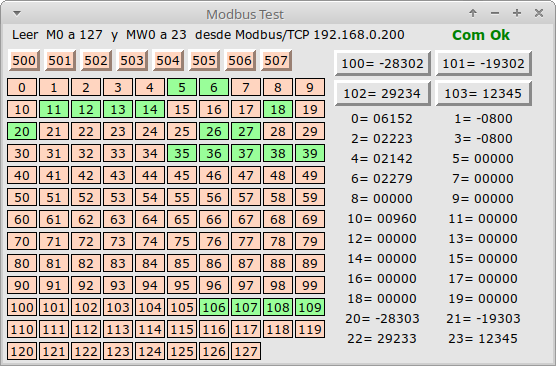
Task: Toggle green bit 39
Action: tap(310, 153)
